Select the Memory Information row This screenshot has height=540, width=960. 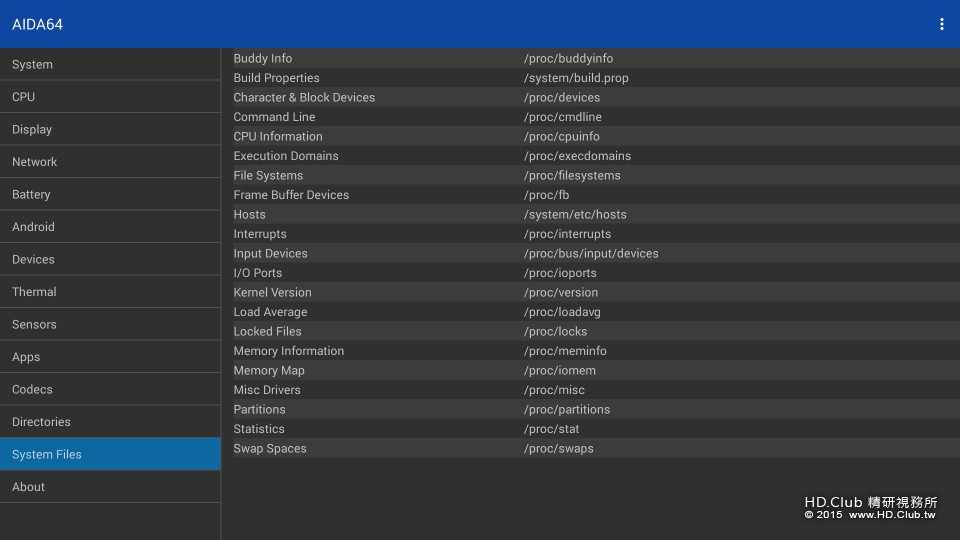click(596, 351)
